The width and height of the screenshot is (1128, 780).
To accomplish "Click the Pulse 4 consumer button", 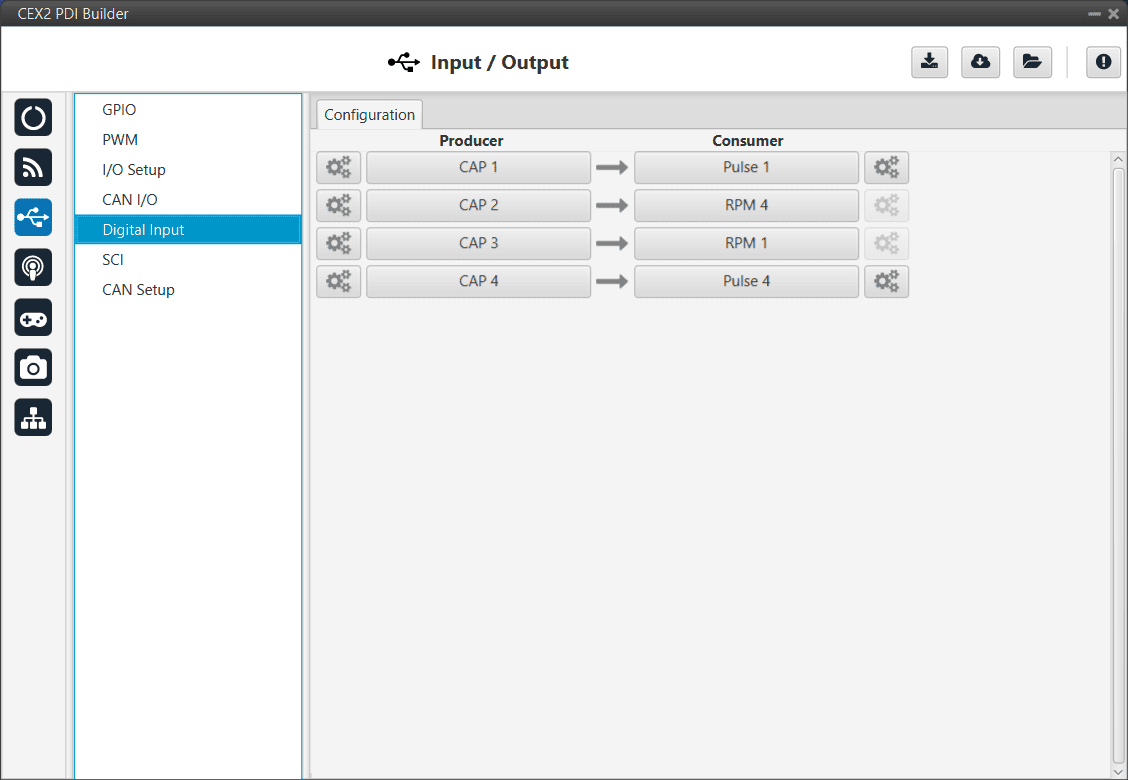I will (746, 281).
